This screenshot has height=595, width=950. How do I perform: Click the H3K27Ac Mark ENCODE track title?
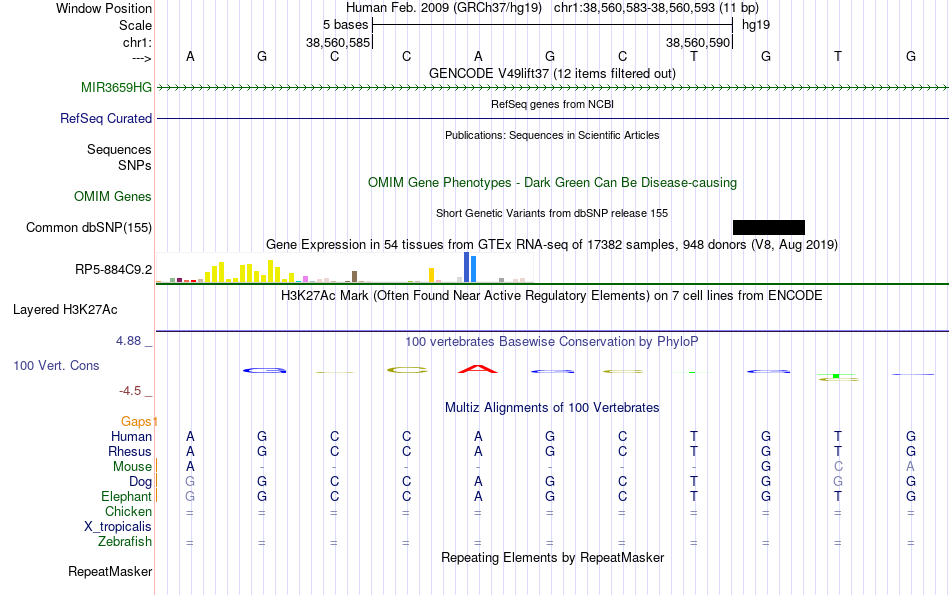552,296
